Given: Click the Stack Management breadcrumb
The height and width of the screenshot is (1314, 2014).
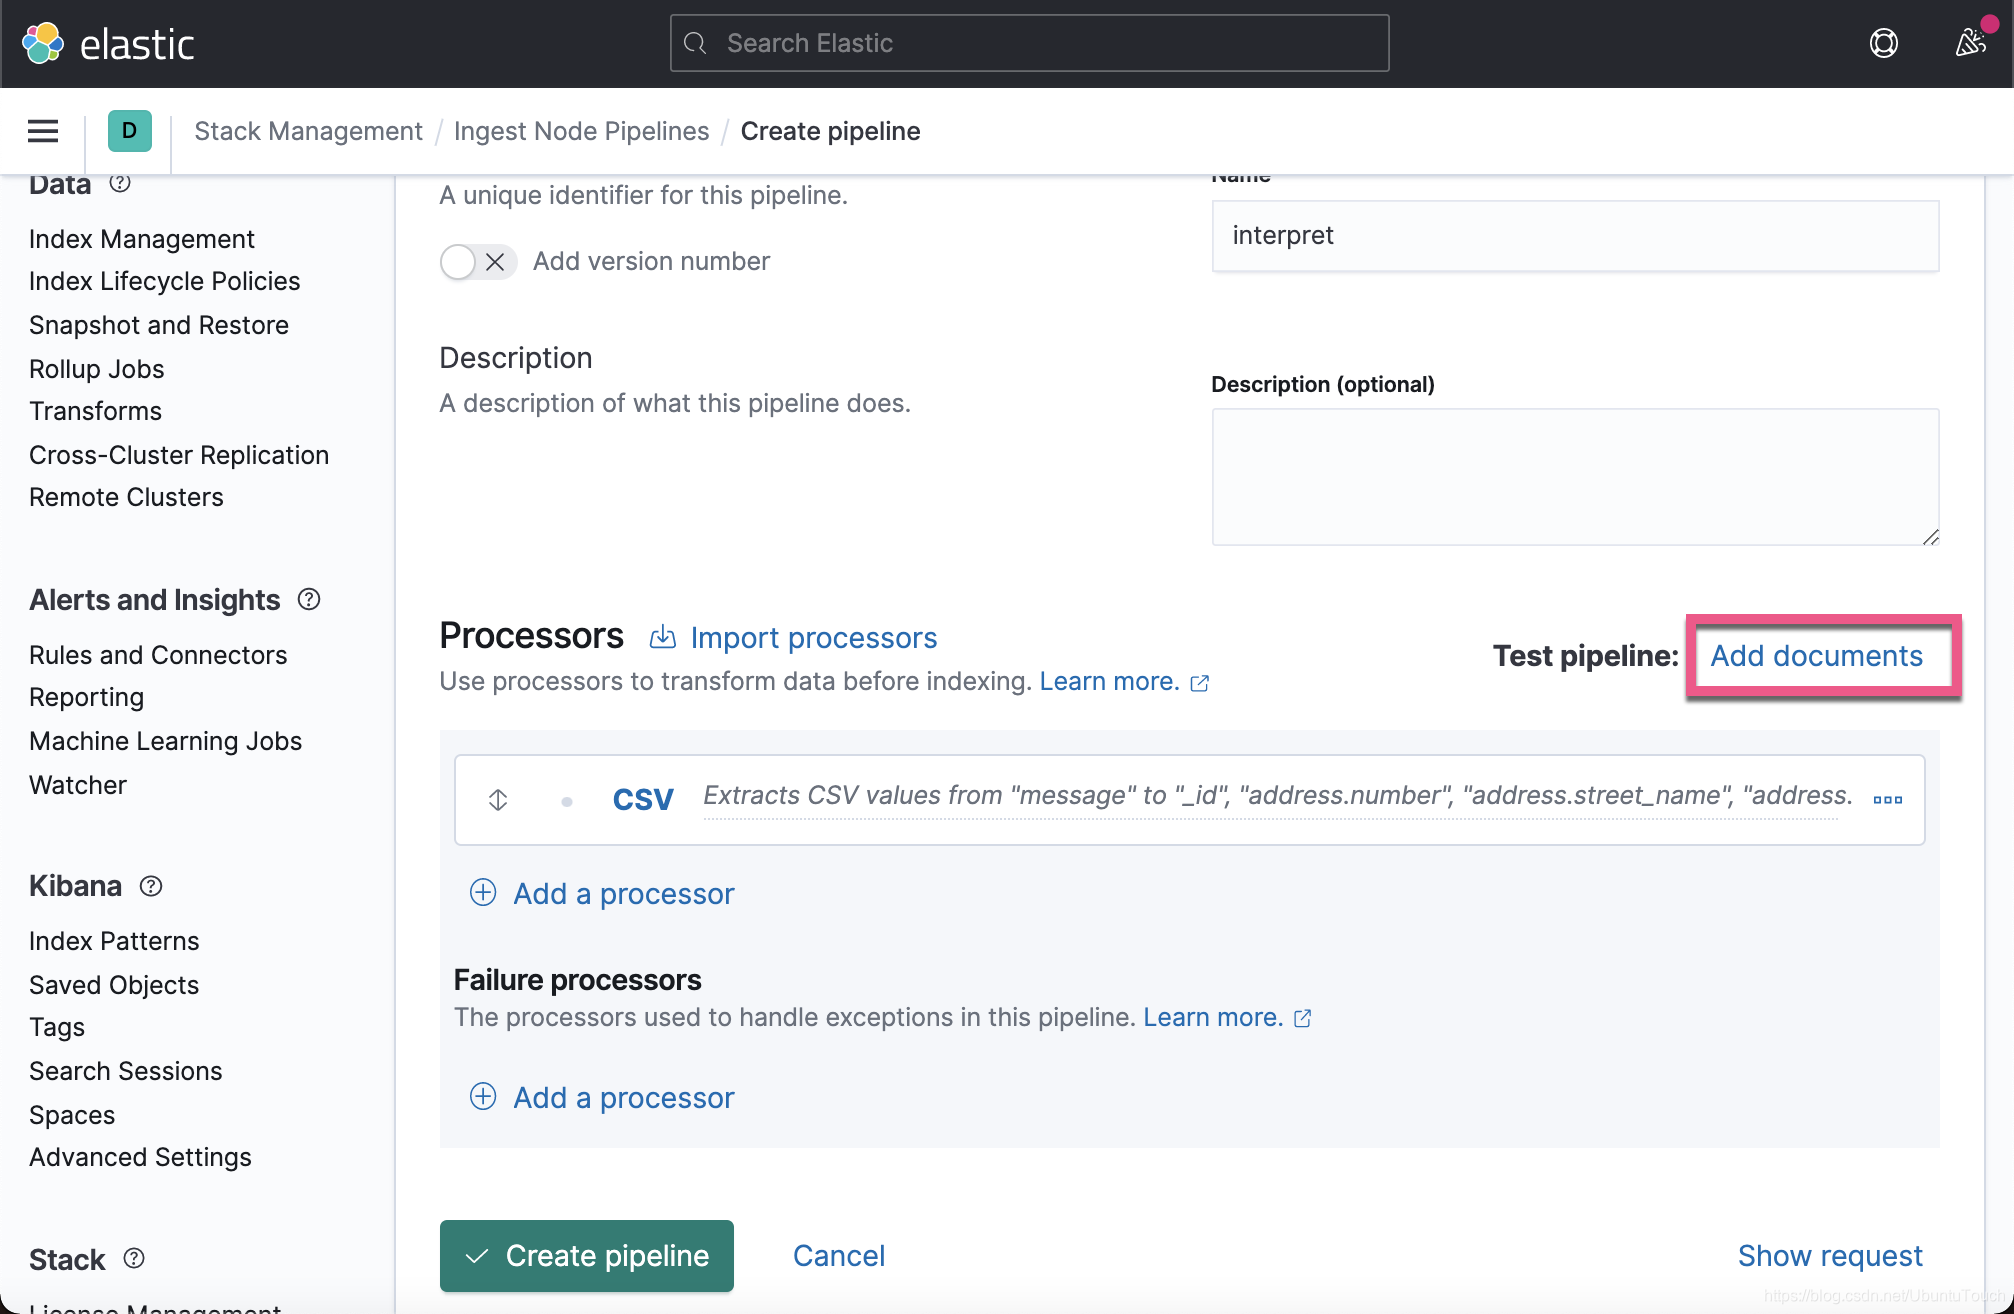Looking at the screenshot, I should pyautogui.click(x=308, y=131).
